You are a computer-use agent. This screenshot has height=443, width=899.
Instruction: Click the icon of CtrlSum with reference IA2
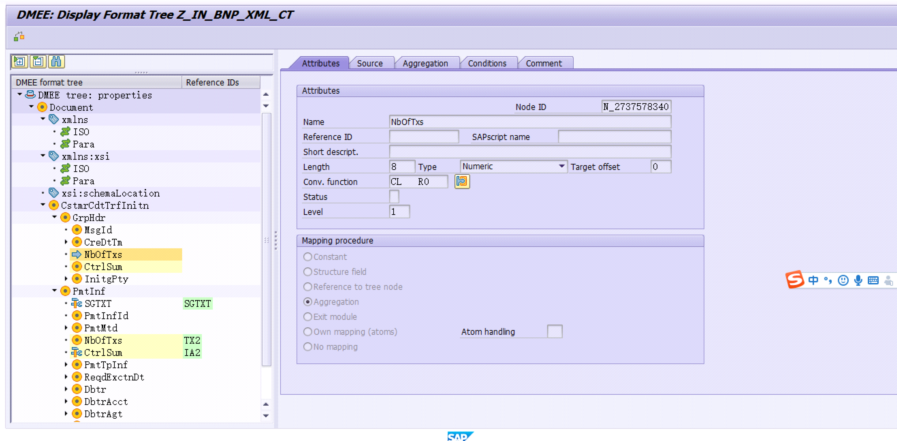[x=77, y=352]
